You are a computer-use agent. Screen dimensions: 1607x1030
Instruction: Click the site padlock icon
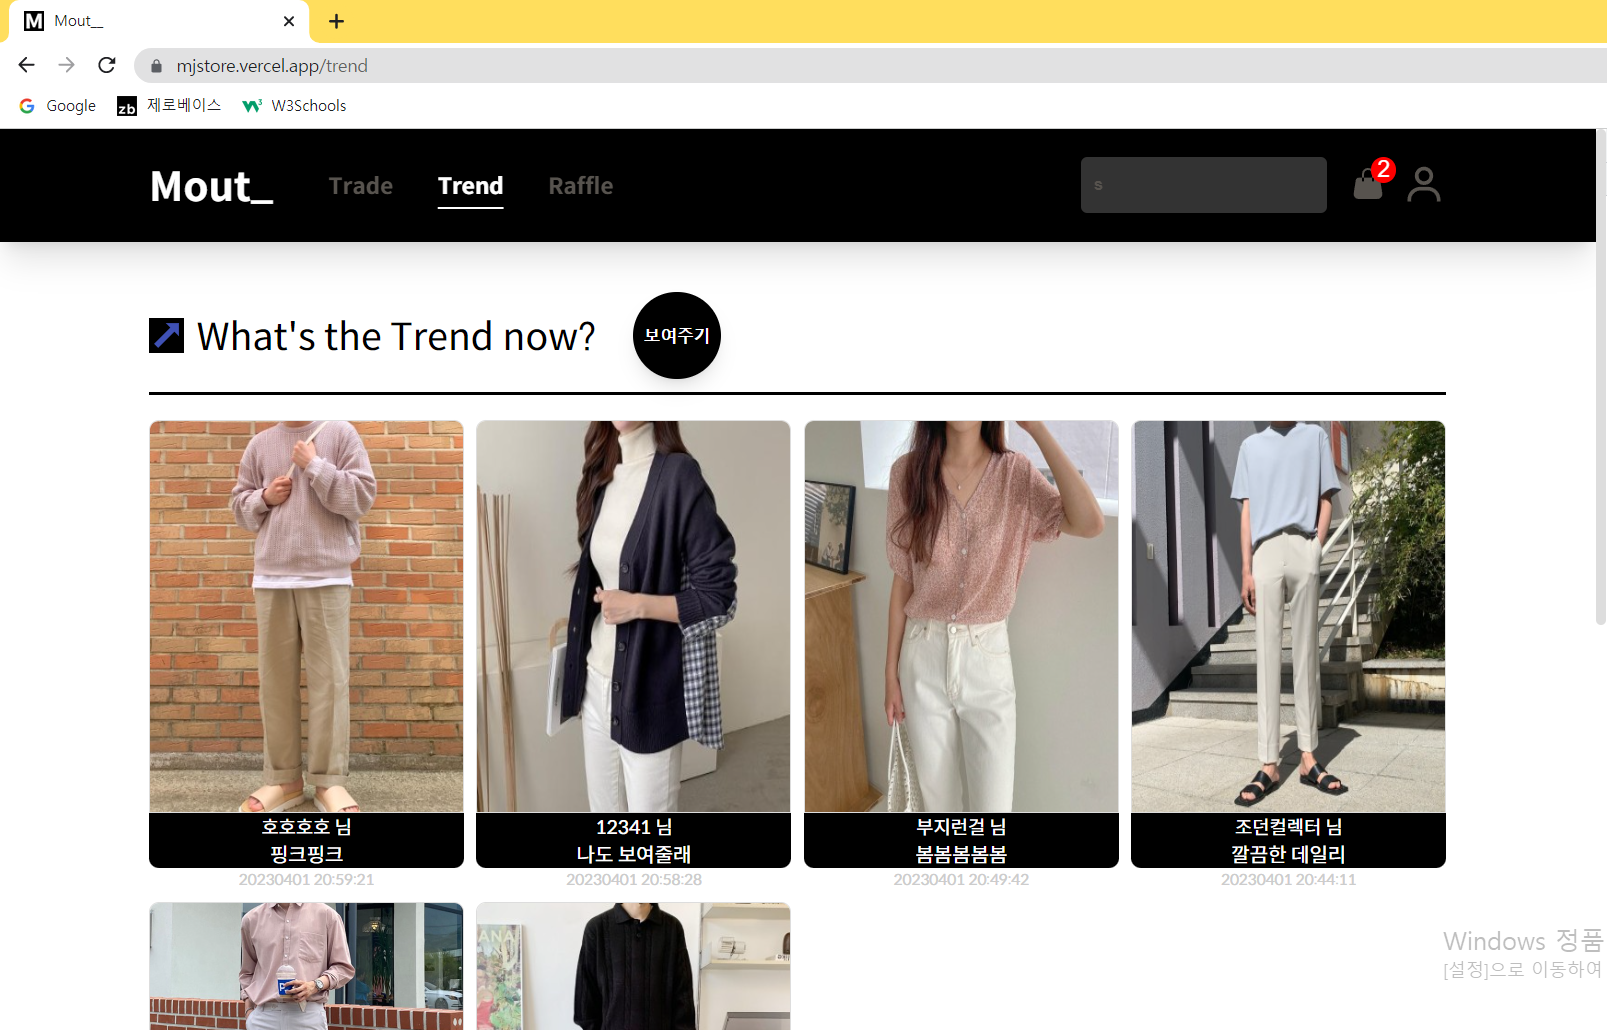click(156, 66)
